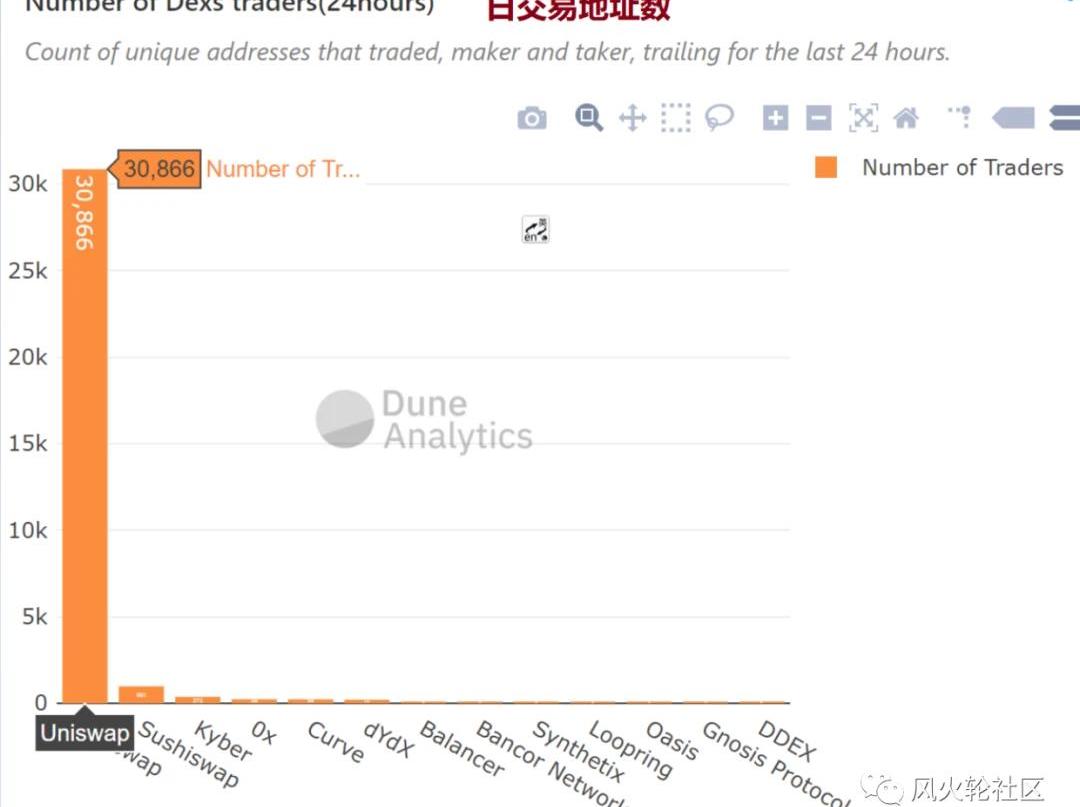Screen dimensions: 1080x807
Task: Download plot as PNG camera icon
Action: (x=532, y=118)
